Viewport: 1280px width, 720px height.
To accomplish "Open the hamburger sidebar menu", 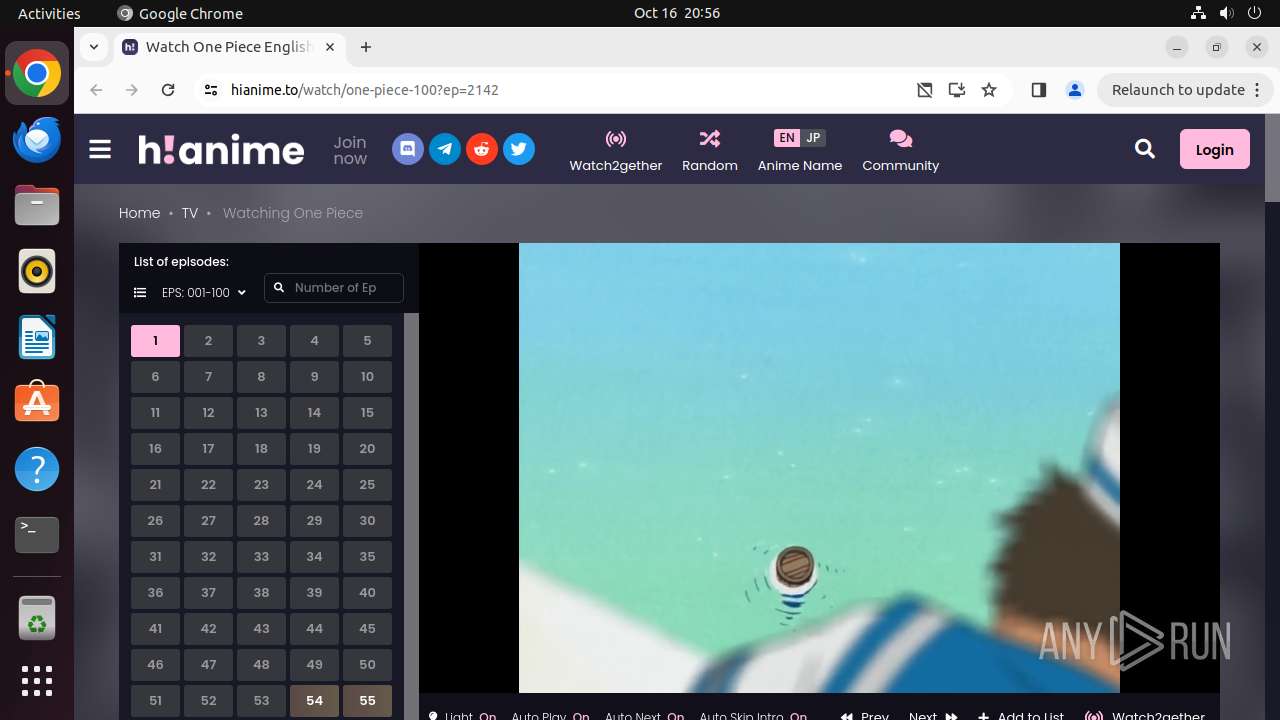I will (x=100, y=150).
